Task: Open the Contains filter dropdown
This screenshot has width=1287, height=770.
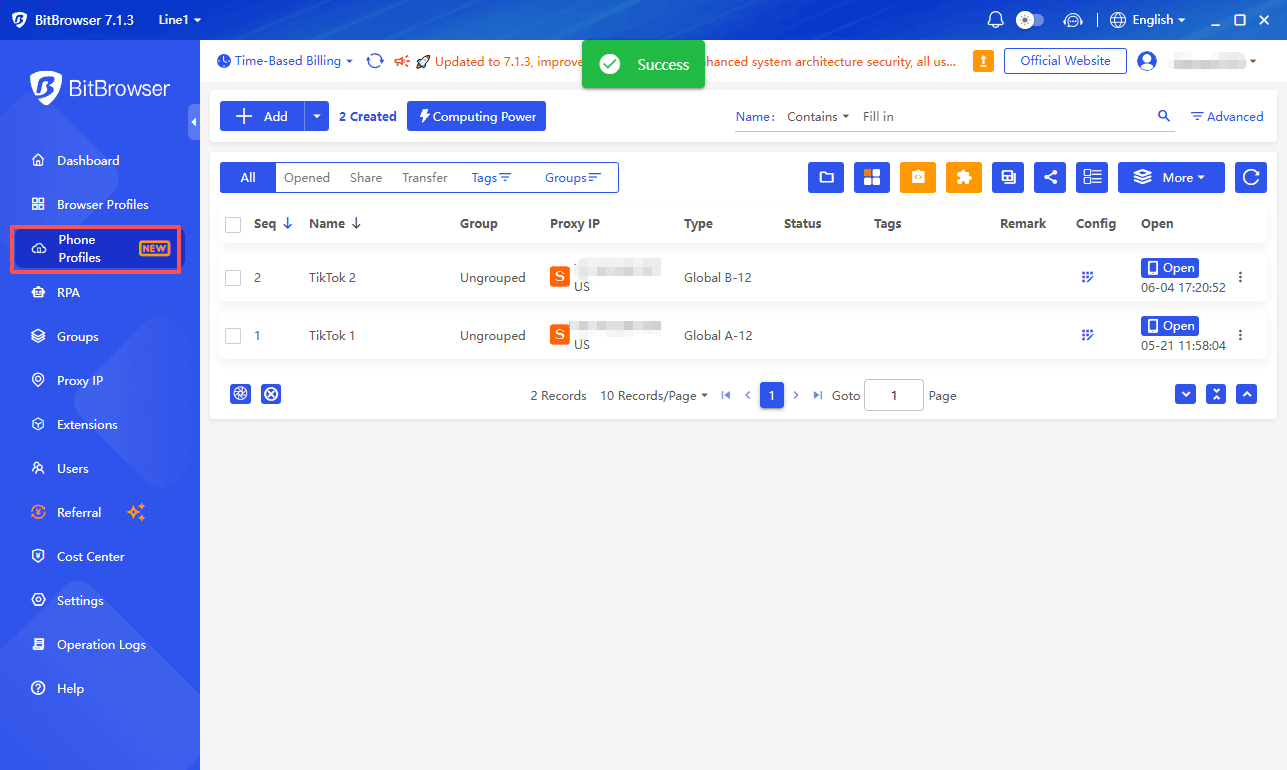Action: click(818, 116)
